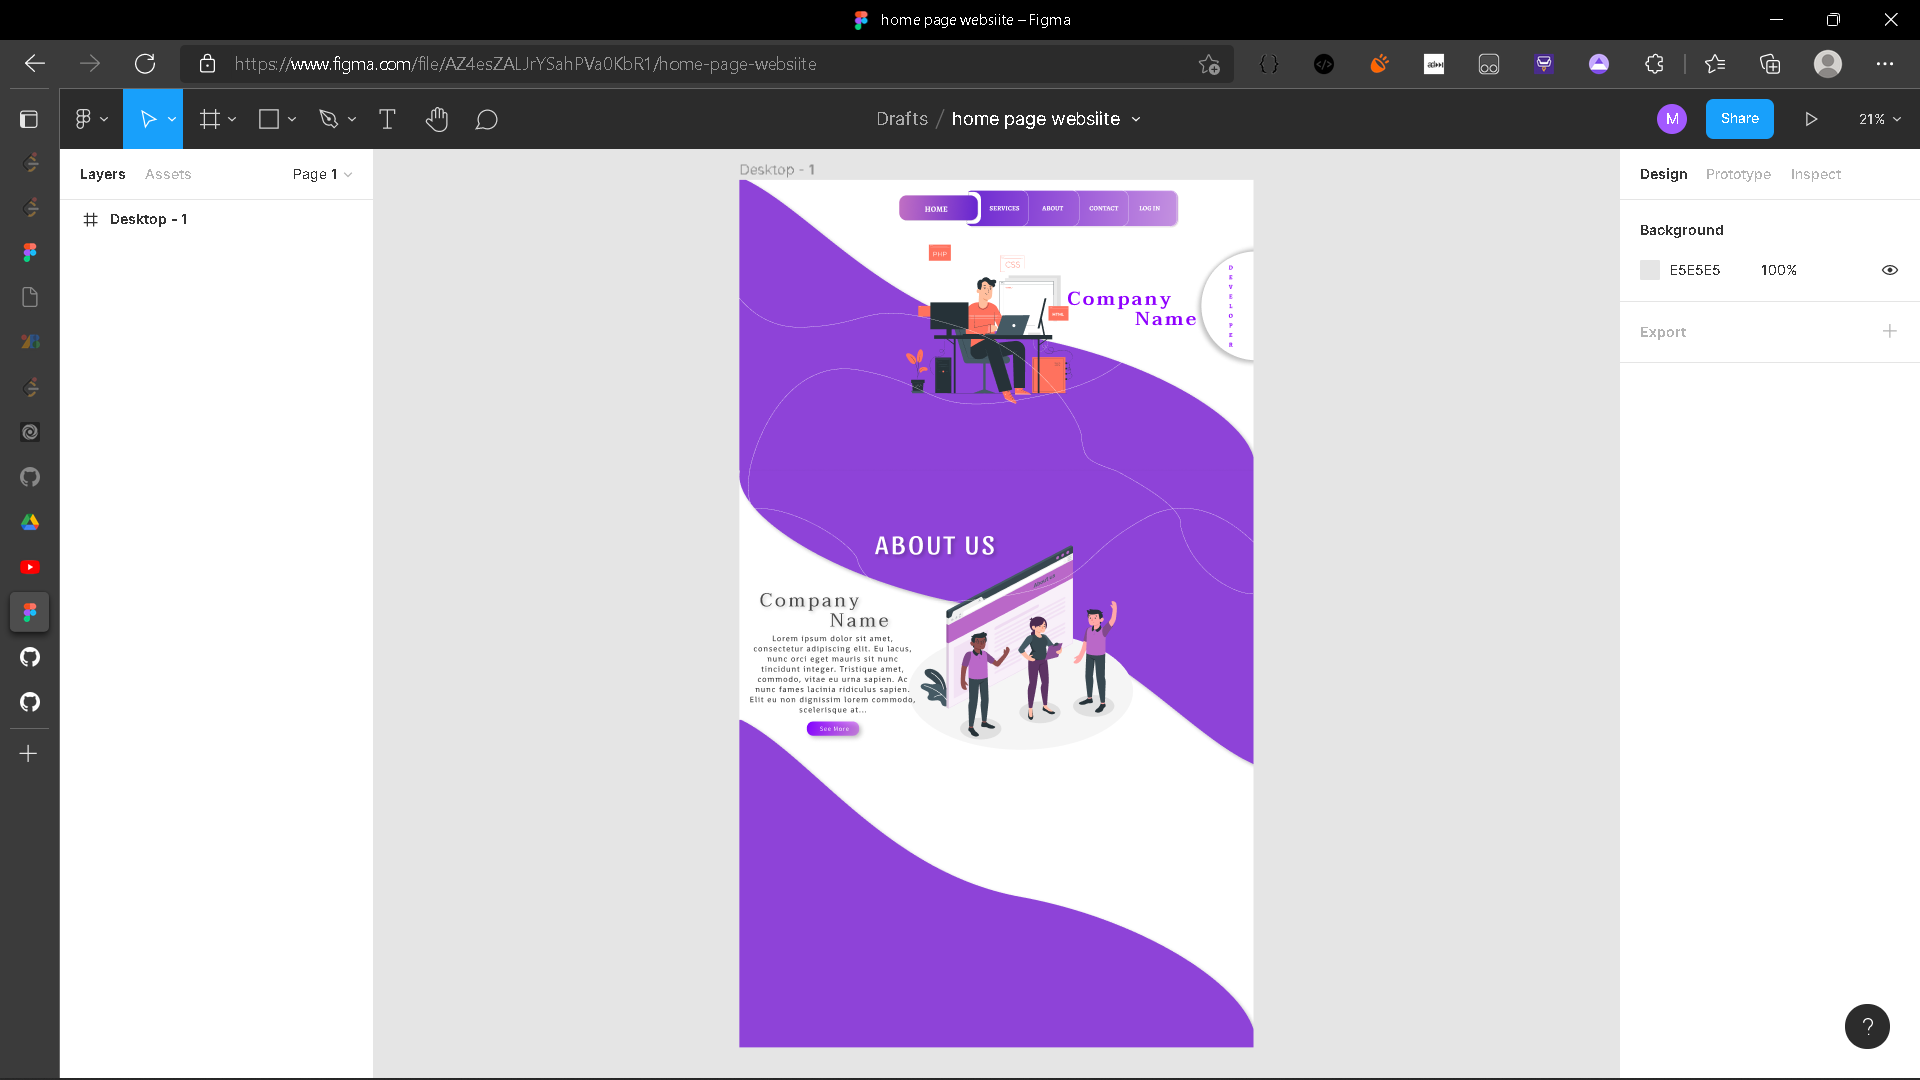Expand the file name dropdown arrow
This screenshot has width=1920, height=1080.
tap(1136, 119)
